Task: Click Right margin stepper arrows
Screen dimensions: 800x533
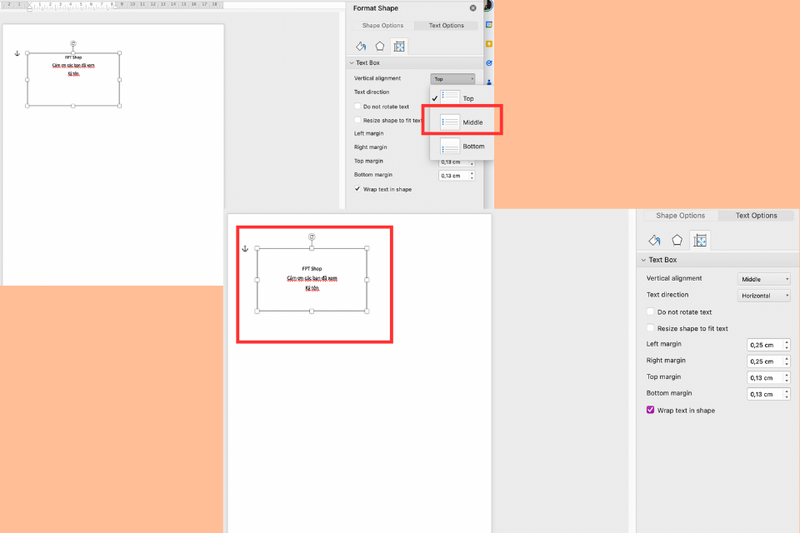Action: 787,361
